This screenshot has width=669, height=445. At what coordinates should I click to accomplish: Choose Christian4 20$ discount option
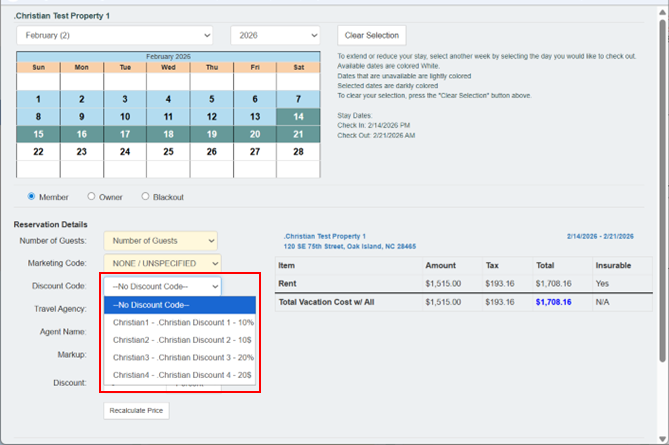[x=182, y=375]
